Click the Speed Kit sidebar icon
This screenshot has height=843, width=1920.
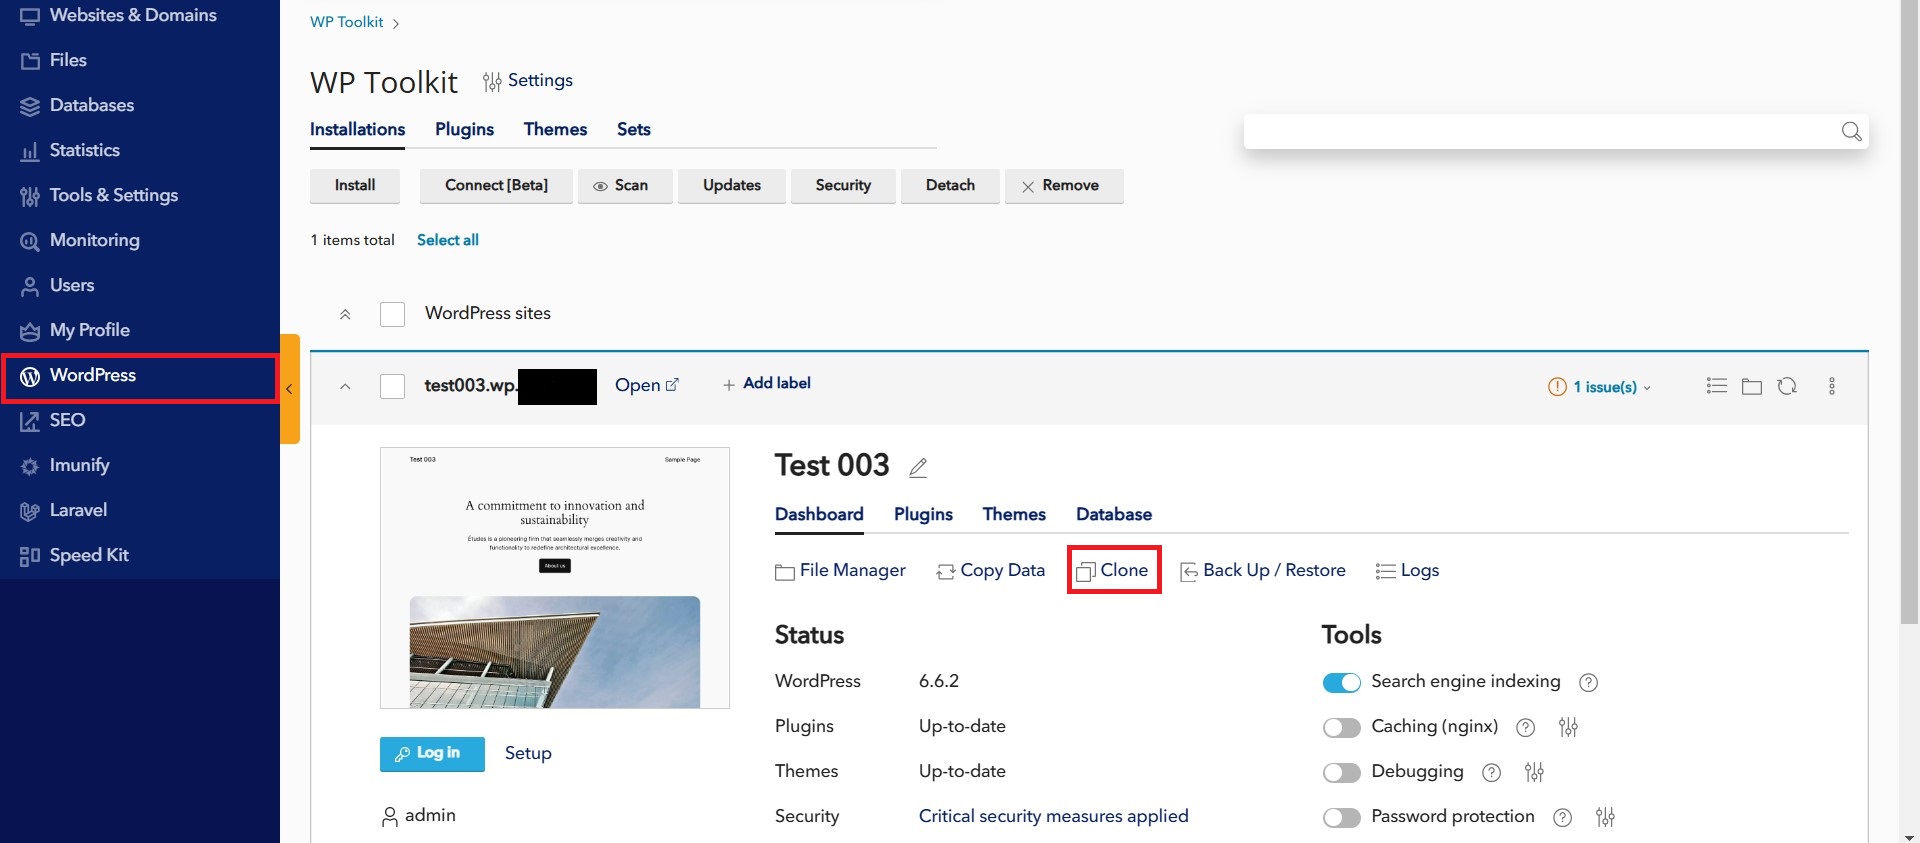(30, 556)
